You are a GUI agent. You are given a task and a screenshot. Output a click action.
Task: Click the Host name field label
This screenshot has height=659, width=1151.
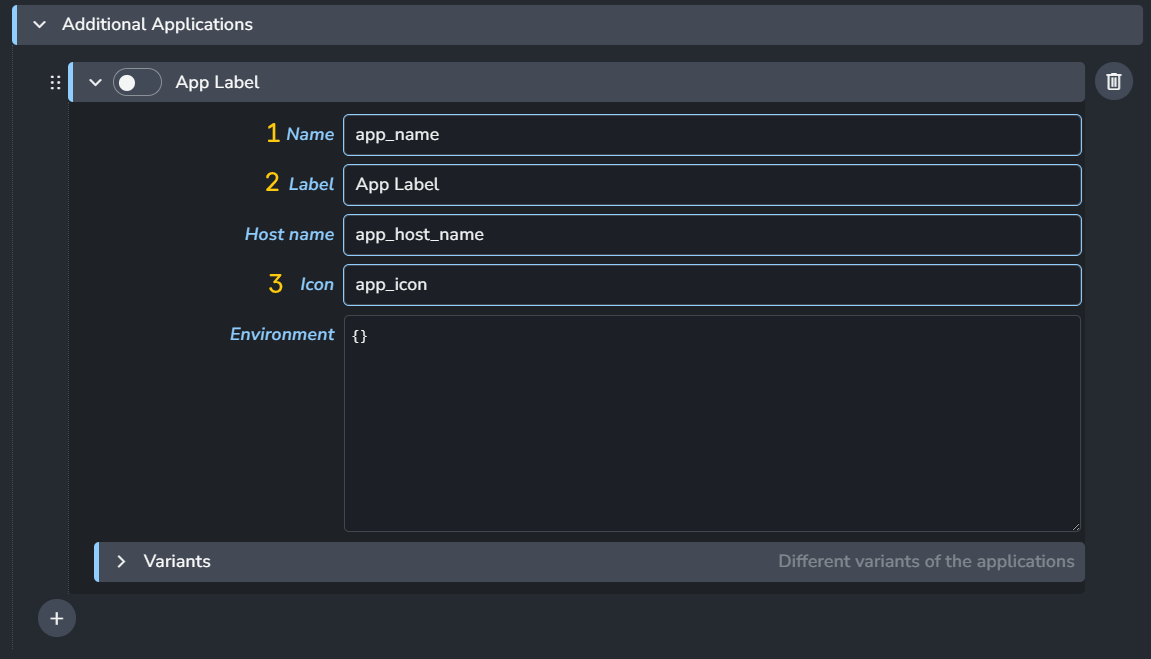click(x=289, y=234)
